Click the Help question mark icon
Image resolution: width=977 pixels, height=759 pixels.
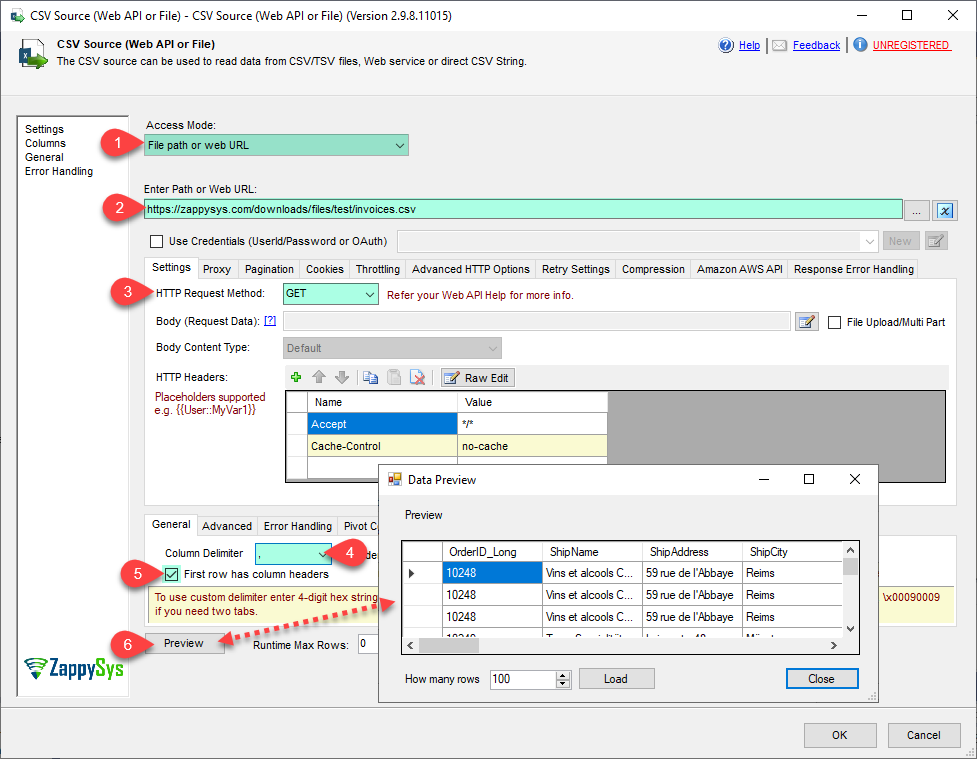(x=726, y=45)
